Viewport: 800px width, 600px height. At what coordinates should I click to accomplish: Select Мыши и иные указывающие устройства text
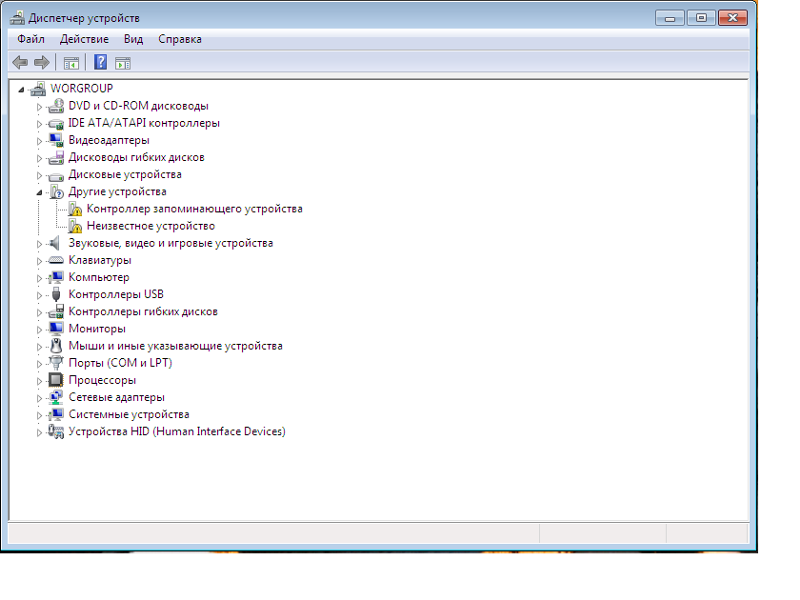tap(176, 346)
